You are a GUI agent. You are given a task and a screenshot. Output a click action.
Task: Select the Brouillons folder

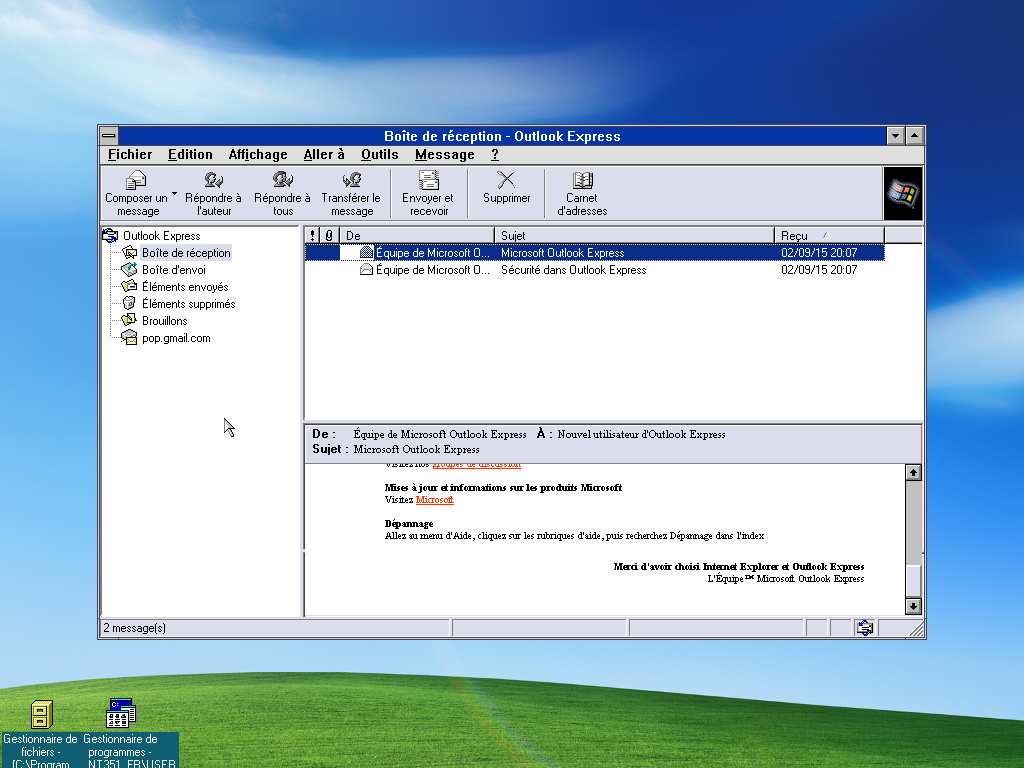point(164,321)
